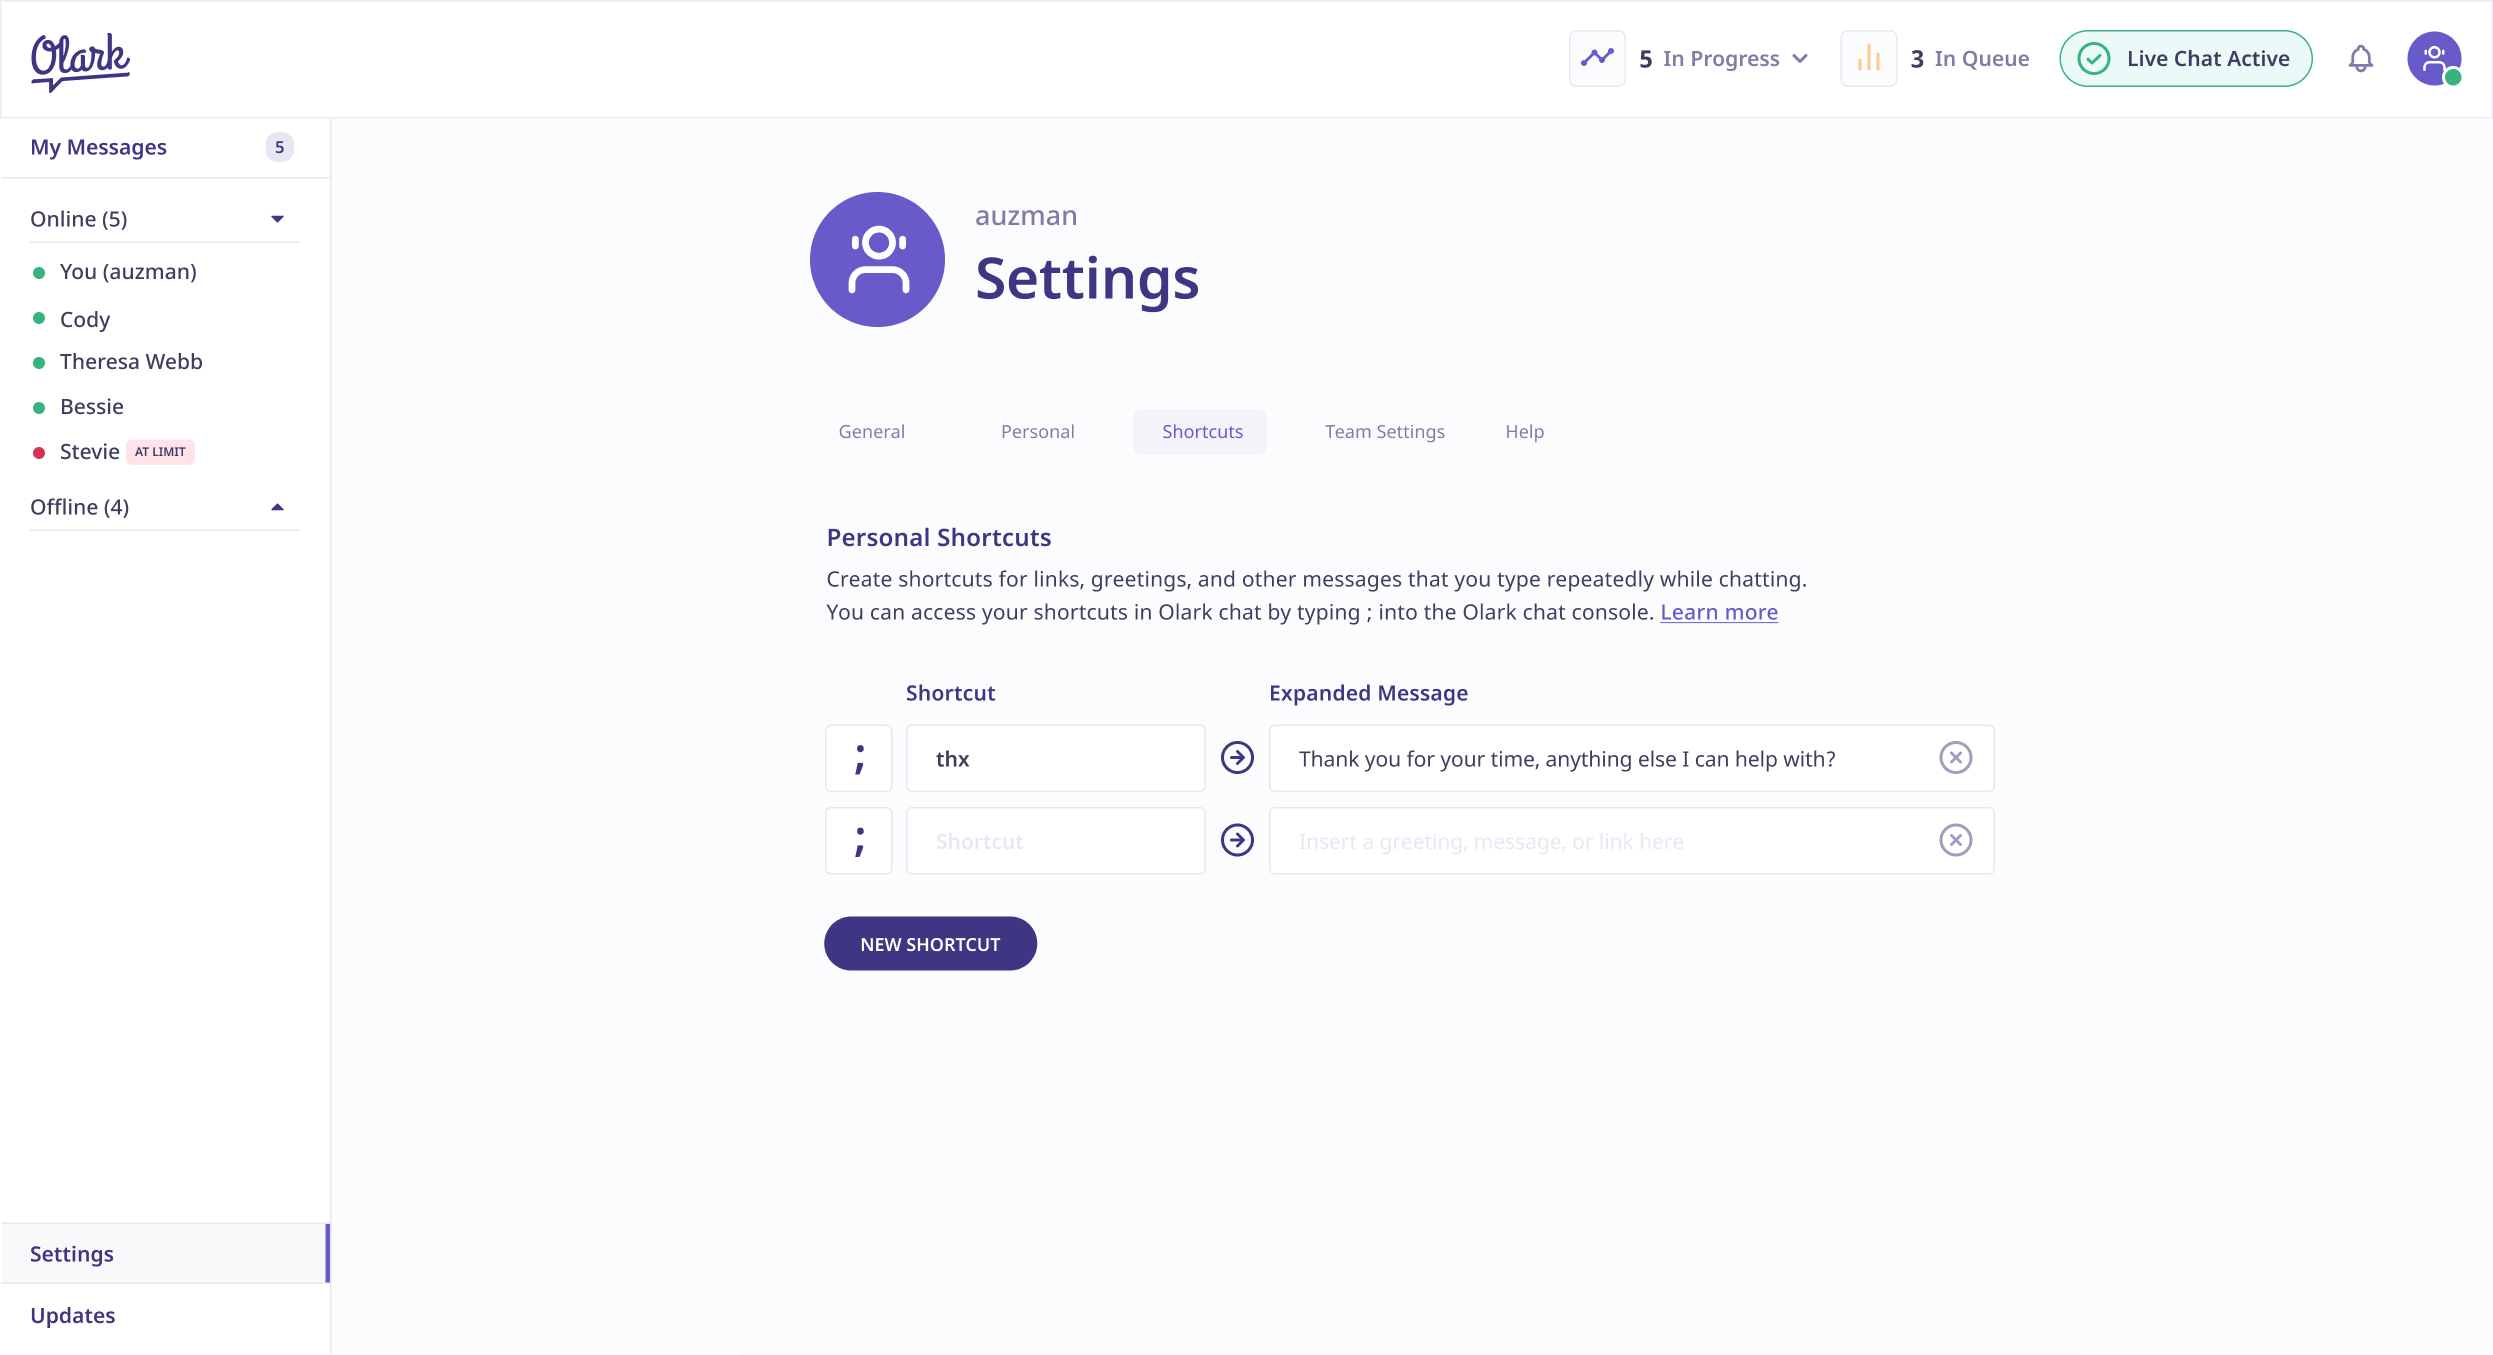Switch to the General settings tab

(873, 431)
